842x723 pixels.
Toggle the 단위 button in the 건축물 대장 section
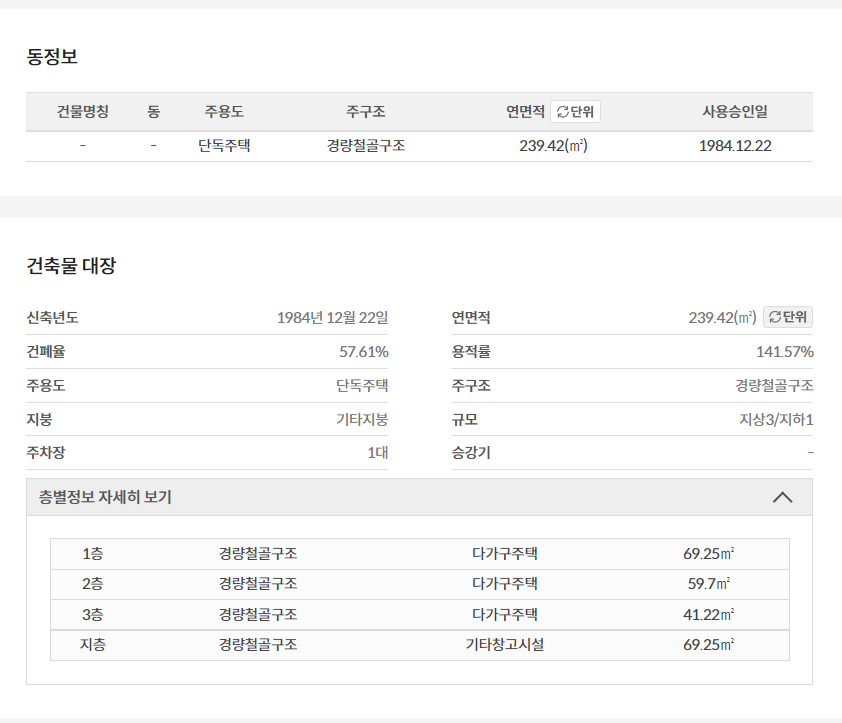[x=788, y=317]
